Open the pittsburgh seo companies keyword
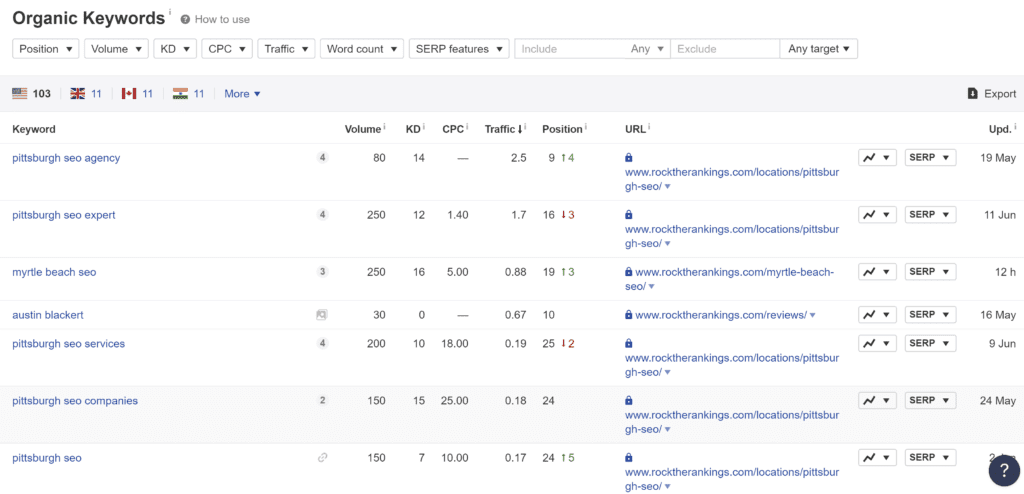 75,401
